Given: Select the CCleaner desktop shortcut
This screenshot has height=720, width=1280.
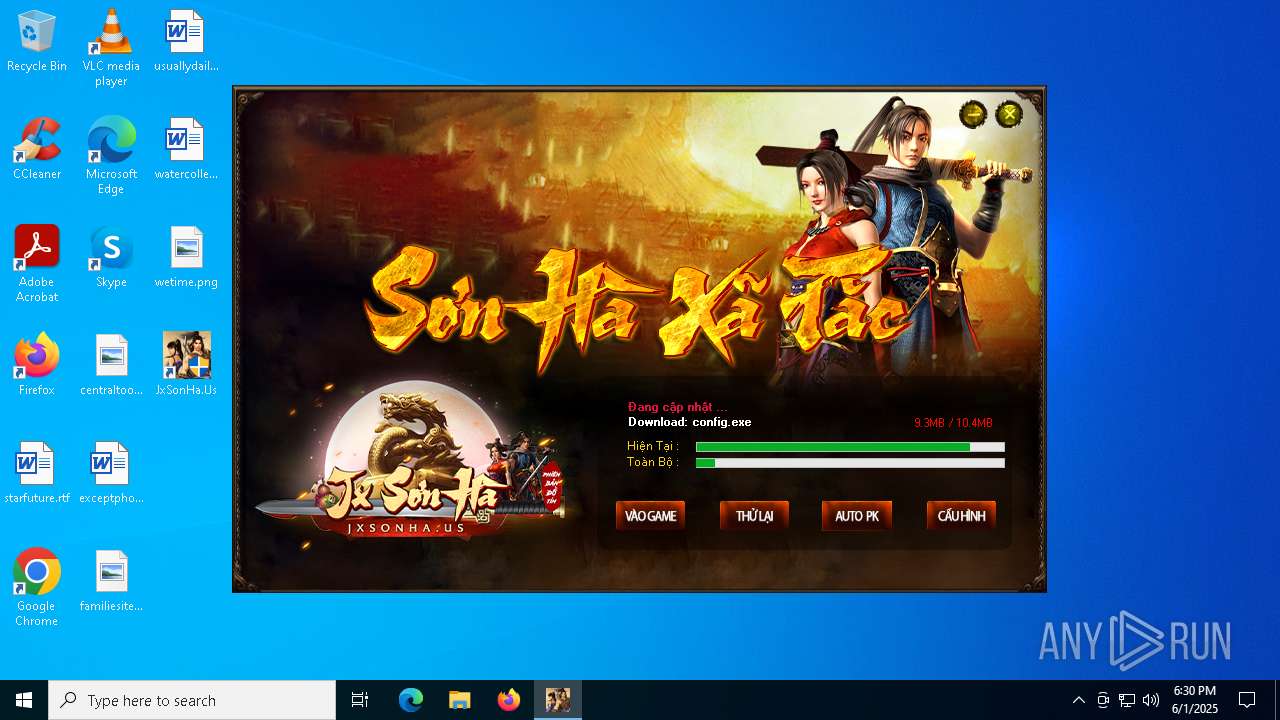Looking at the screenshot, I should tap(37, 150).
